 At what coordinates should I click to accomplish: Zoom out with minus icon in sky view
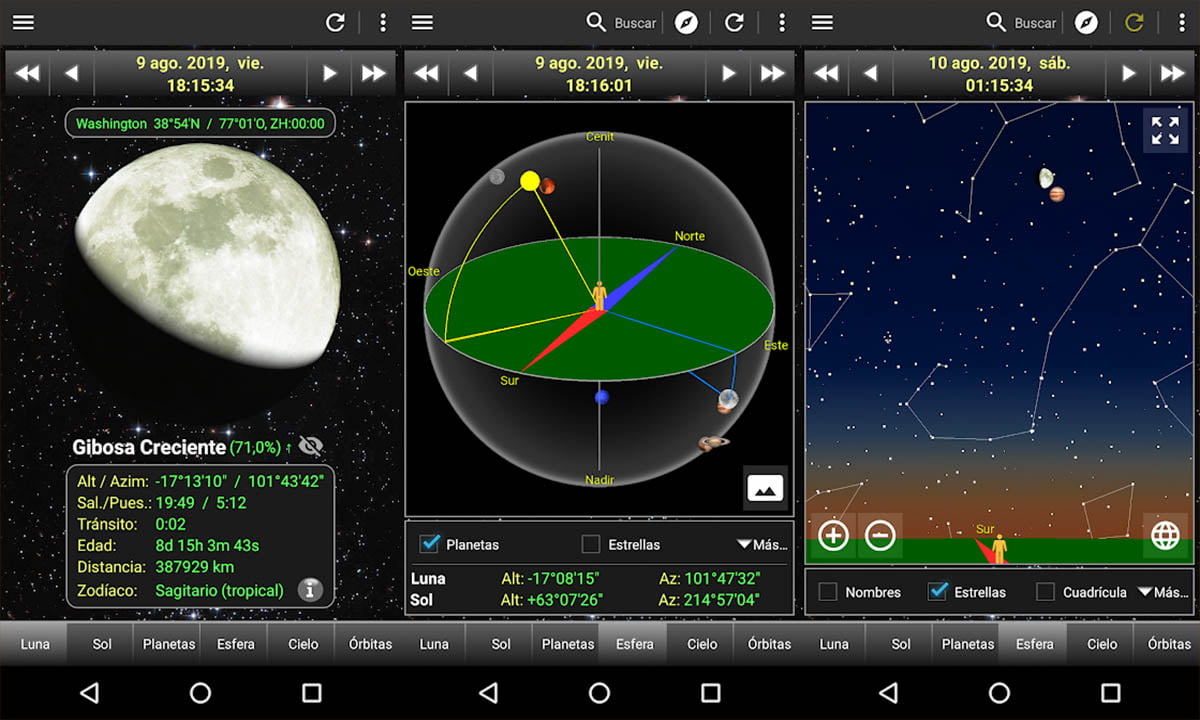[880, 536]
